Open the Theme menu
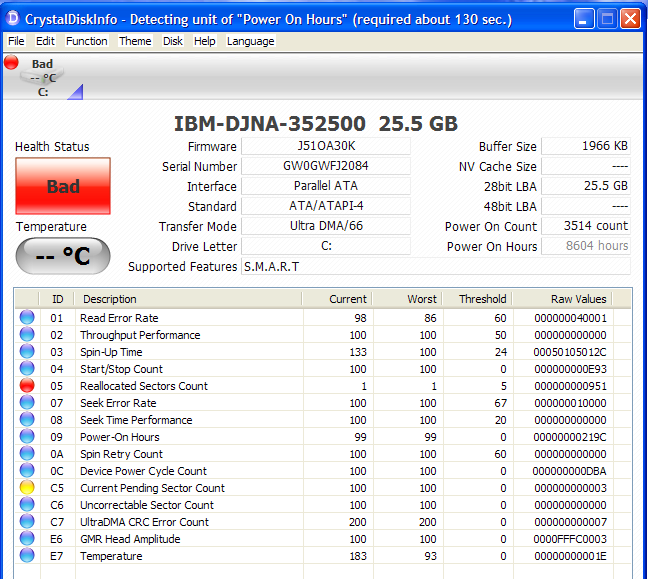Screen dimensions: 648x579 click(135, 41)
